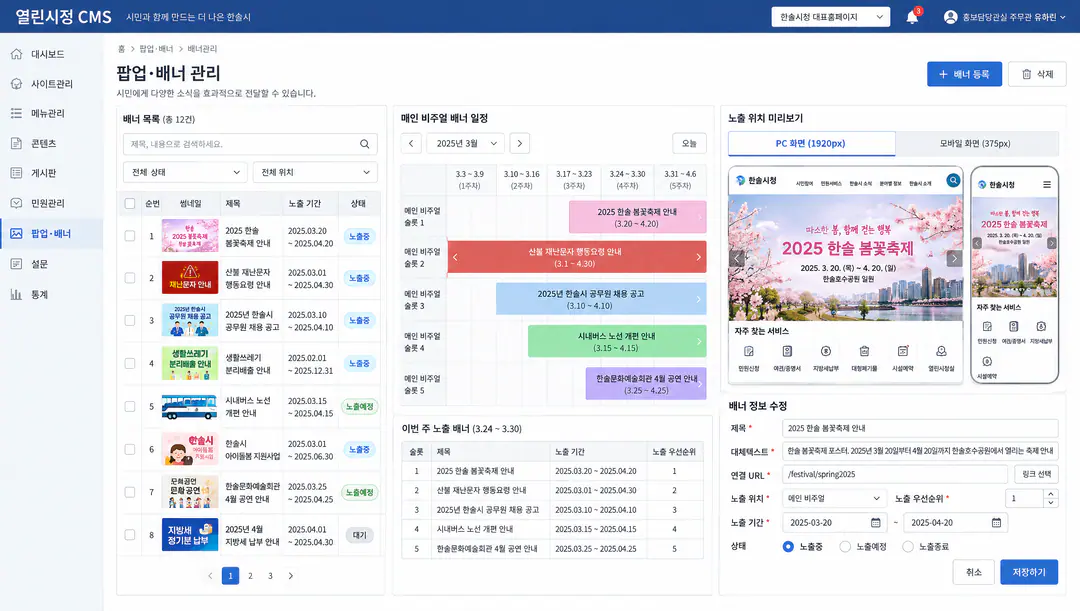Click right arrow on 산불 재난문자 schedule bar

[x=698, y=257]
